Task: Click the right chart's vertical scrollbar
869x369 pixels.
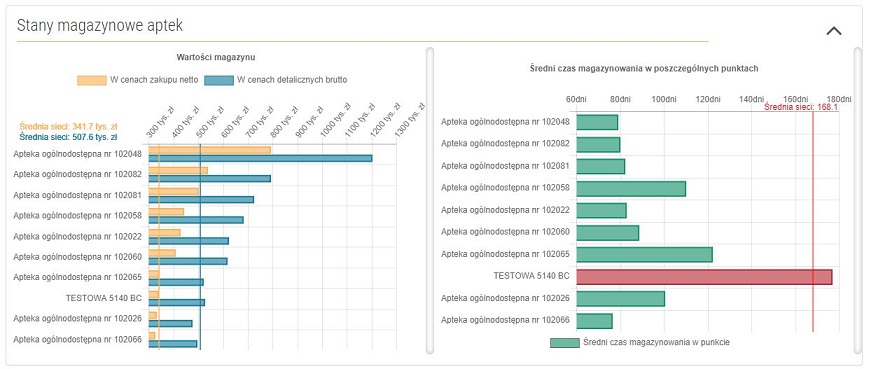Action: pyautogui.click(x=857, y=200)
